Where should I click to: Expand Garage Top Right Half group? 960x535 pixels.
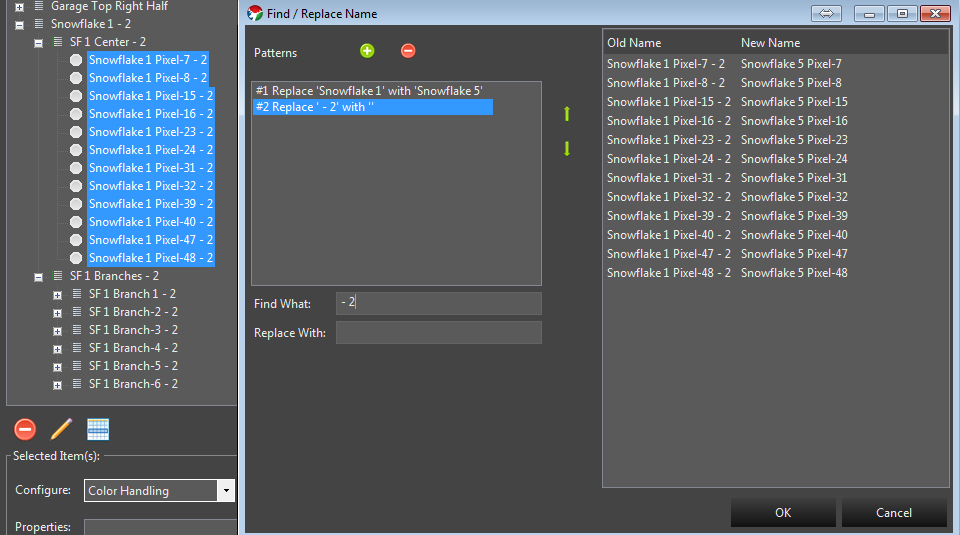click(20, 7)
